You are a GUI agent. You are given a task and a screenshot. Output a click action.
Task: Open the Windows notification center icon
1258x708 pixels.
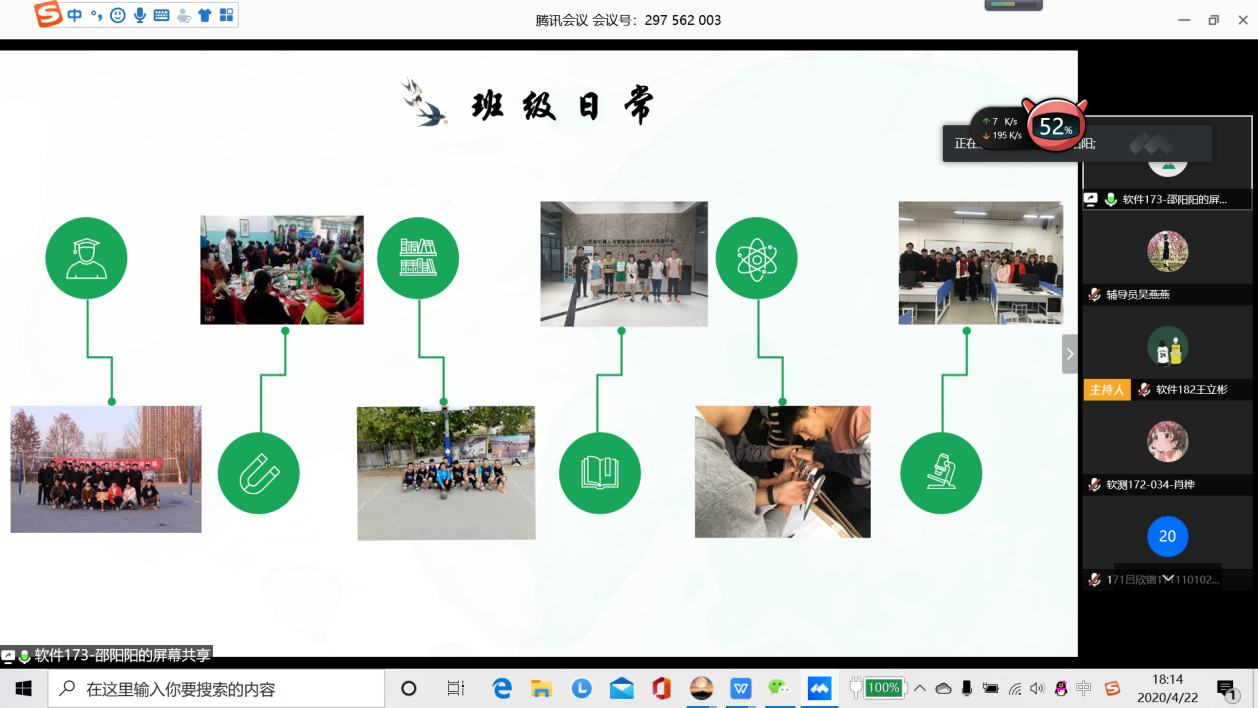(x=1226, y=688)
